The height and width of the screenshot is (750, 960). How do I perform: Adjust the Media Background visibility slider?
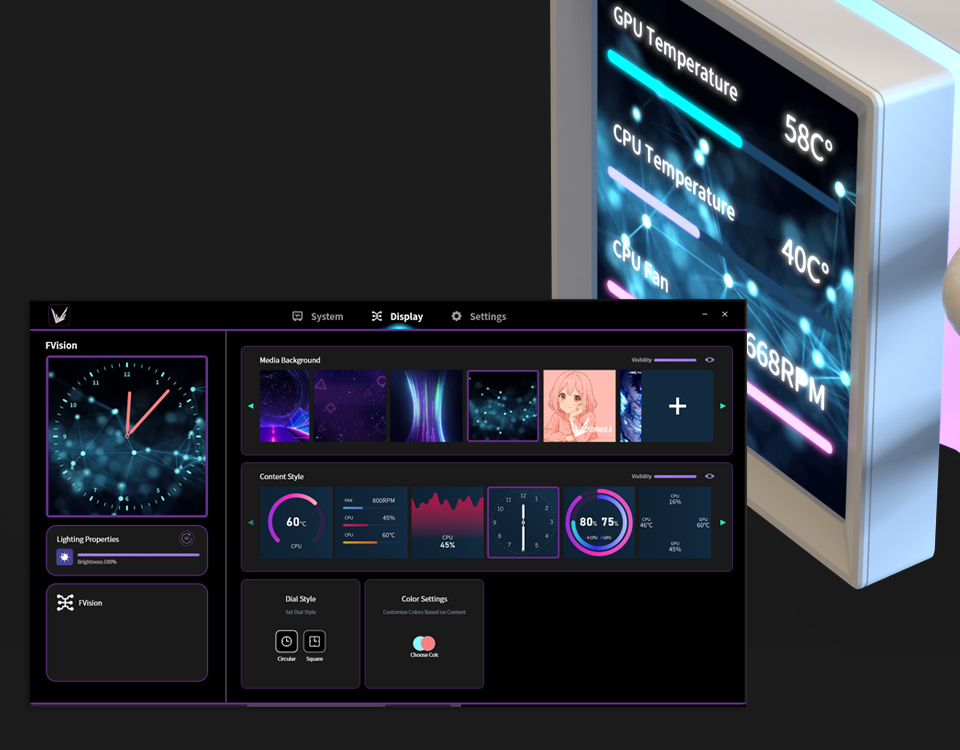click(675, 360)
